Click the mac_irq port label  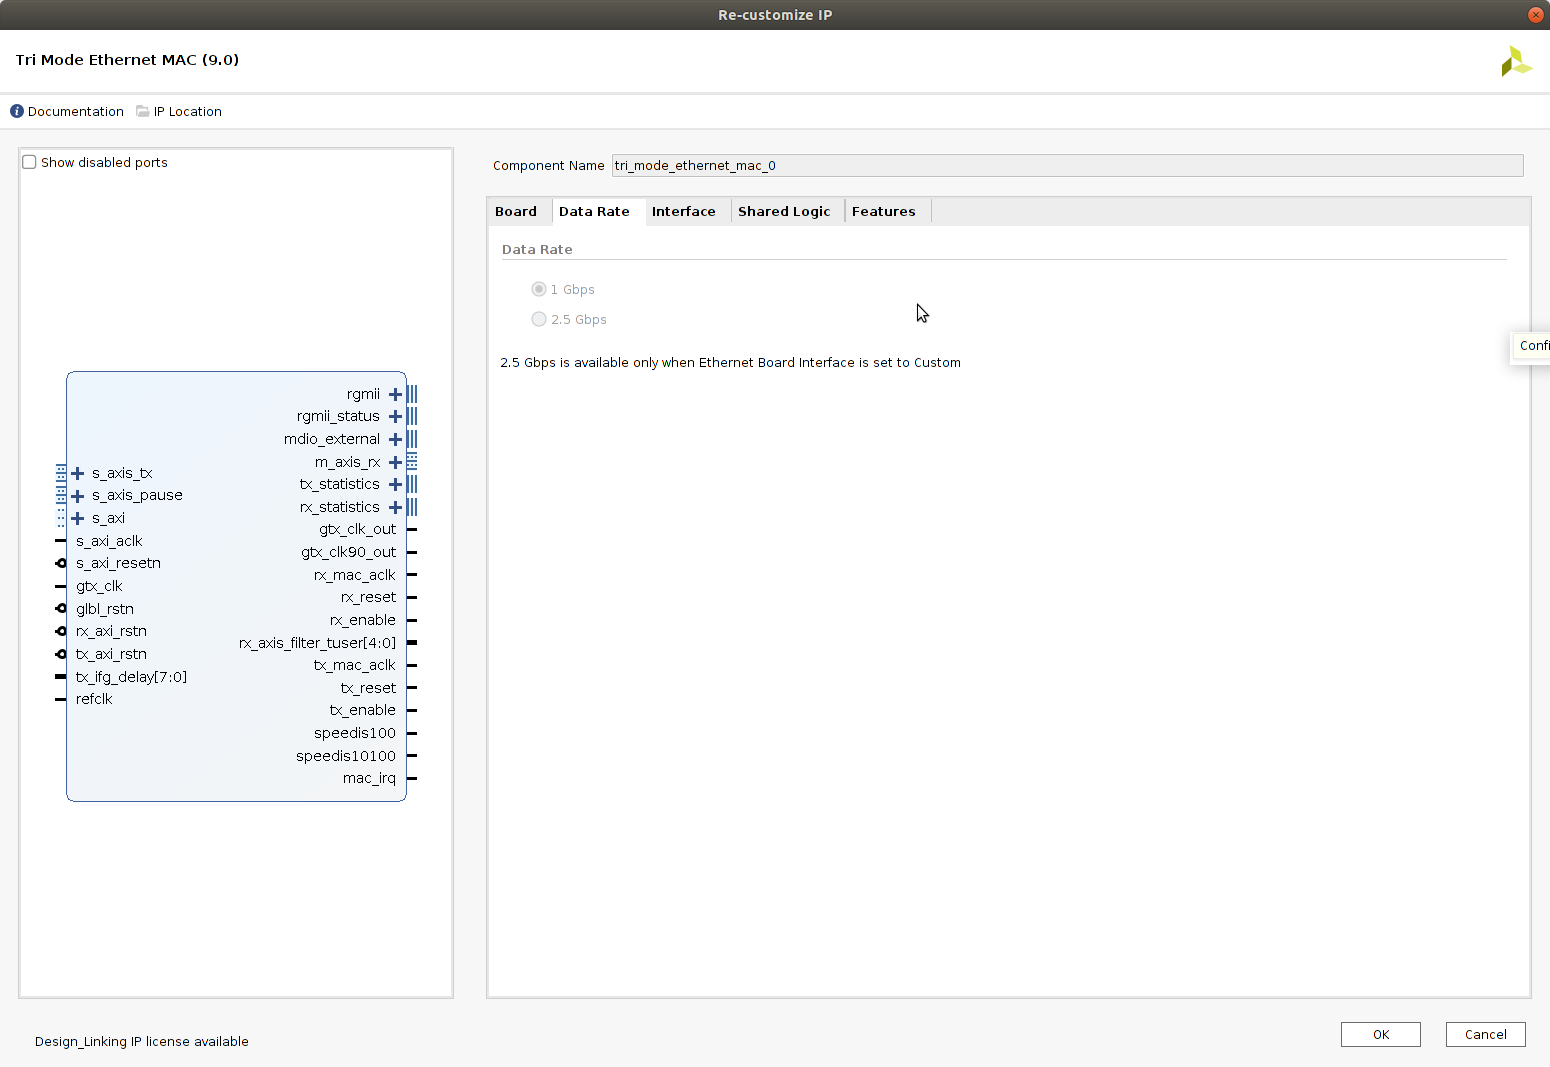pyautogui.click(x=370, y=778)
